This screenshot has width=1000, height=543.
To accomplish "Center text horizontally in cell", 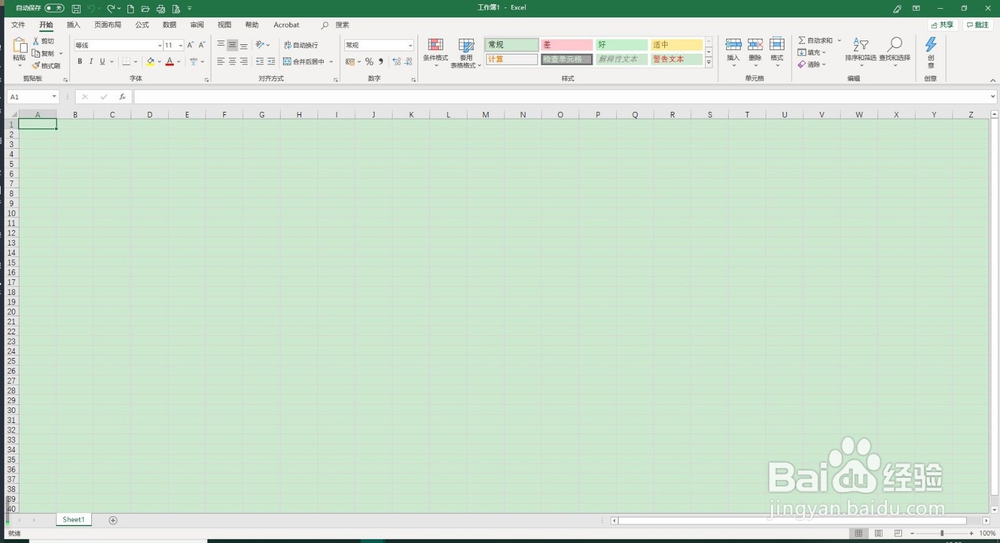I will 232,62.
